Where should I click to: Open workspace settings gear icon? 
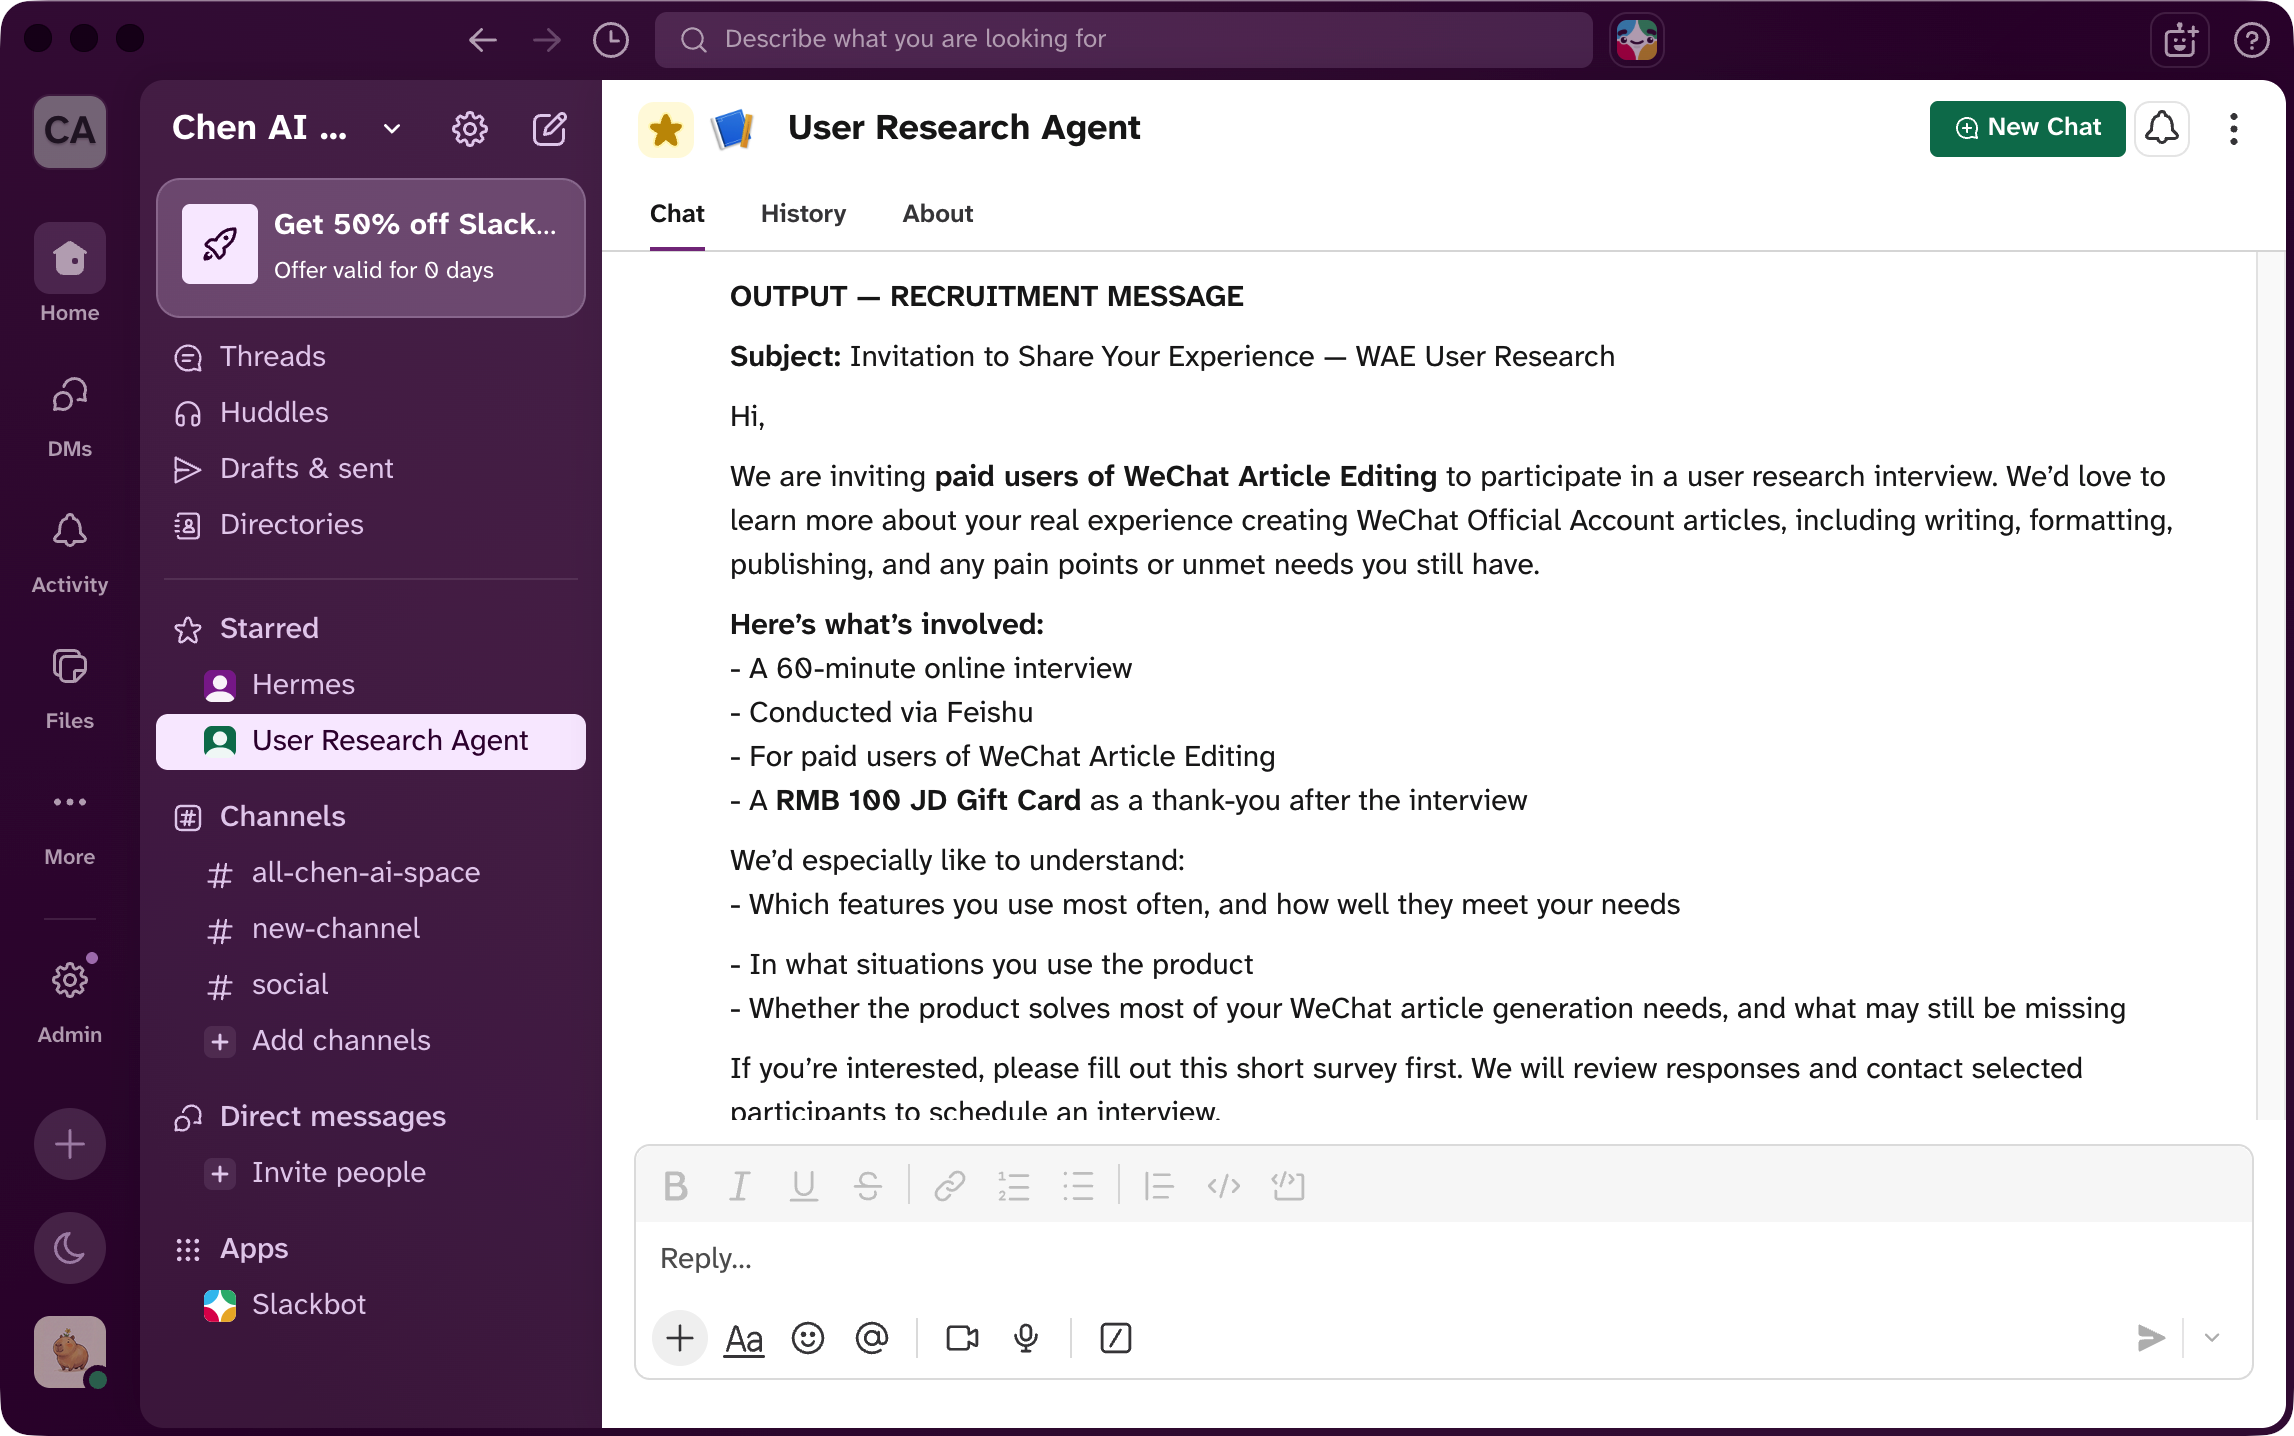(470, 128)
